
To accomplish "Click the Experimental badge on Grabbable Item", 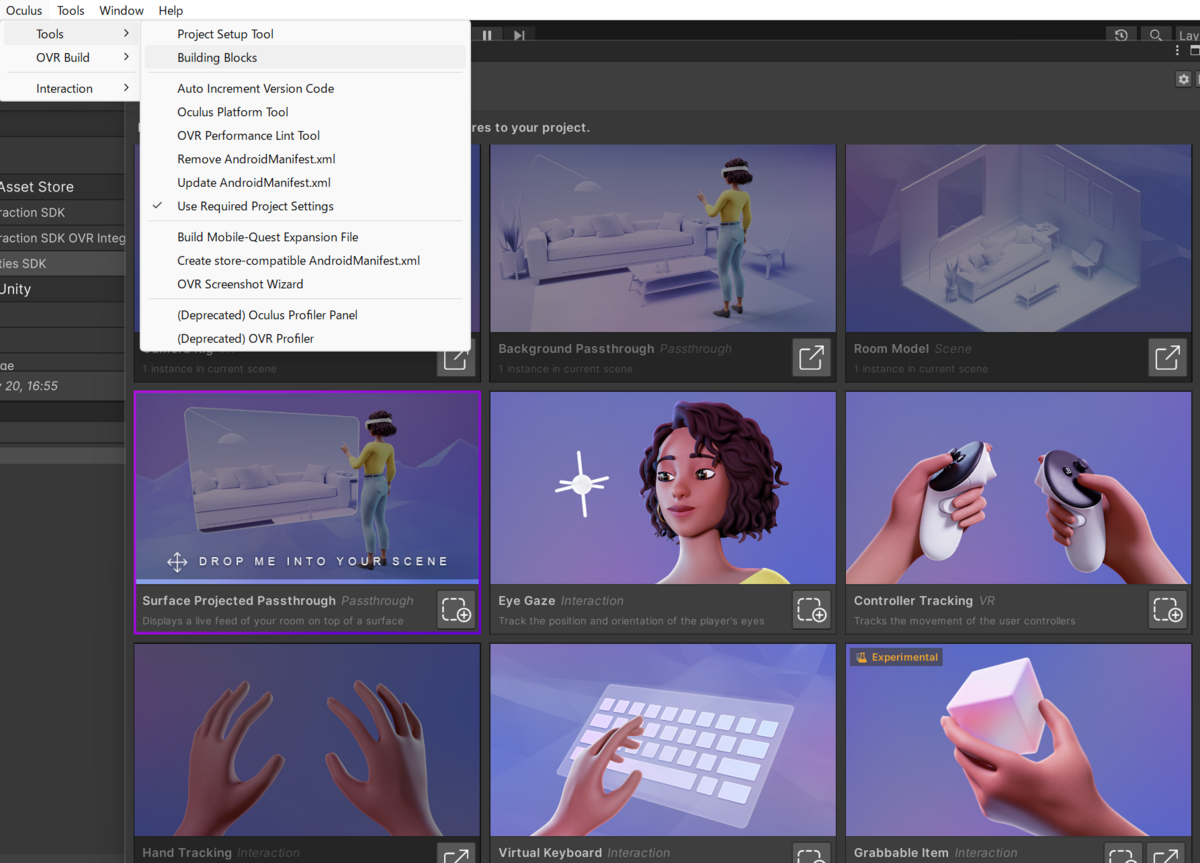I will (896, 657).
